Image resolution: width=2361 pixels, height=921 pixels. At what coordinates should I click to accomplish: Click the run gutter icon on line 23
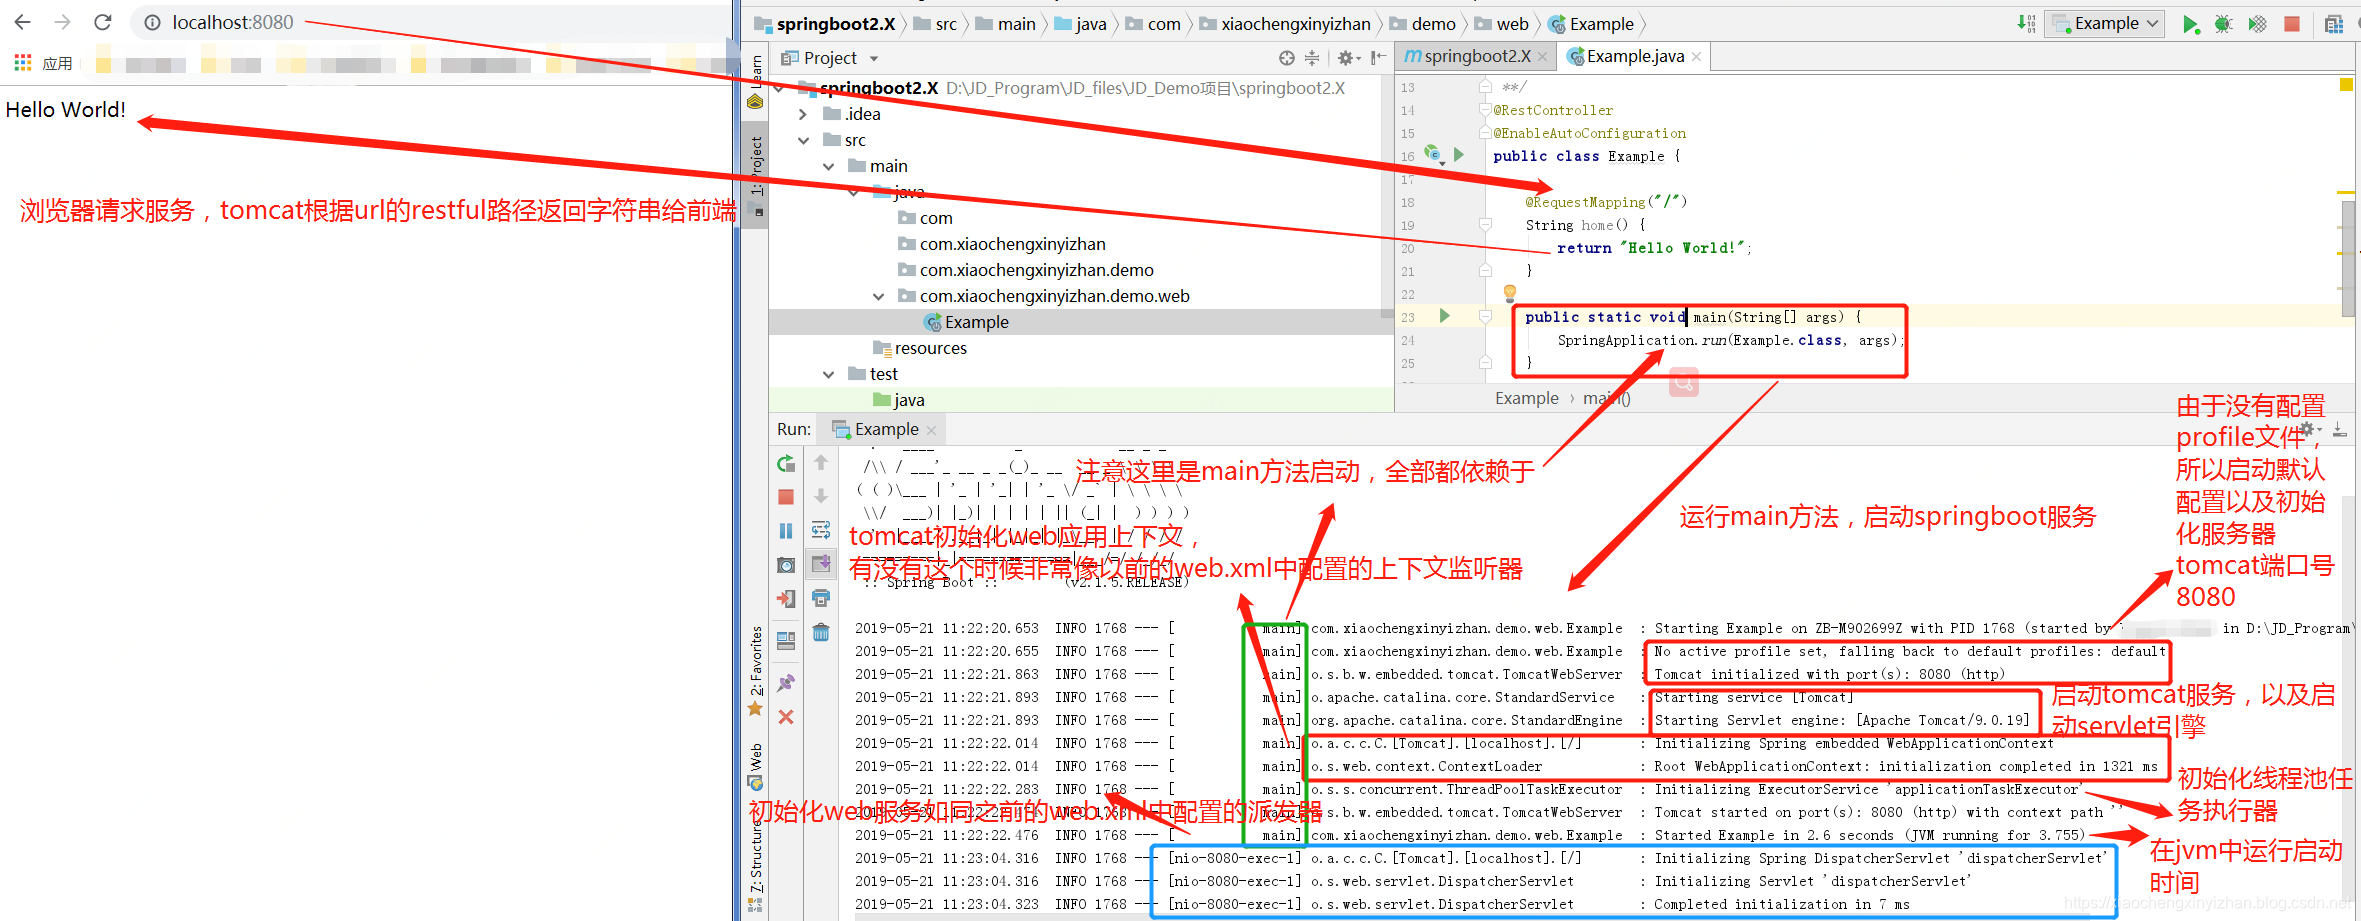(x=1444, y=316)
